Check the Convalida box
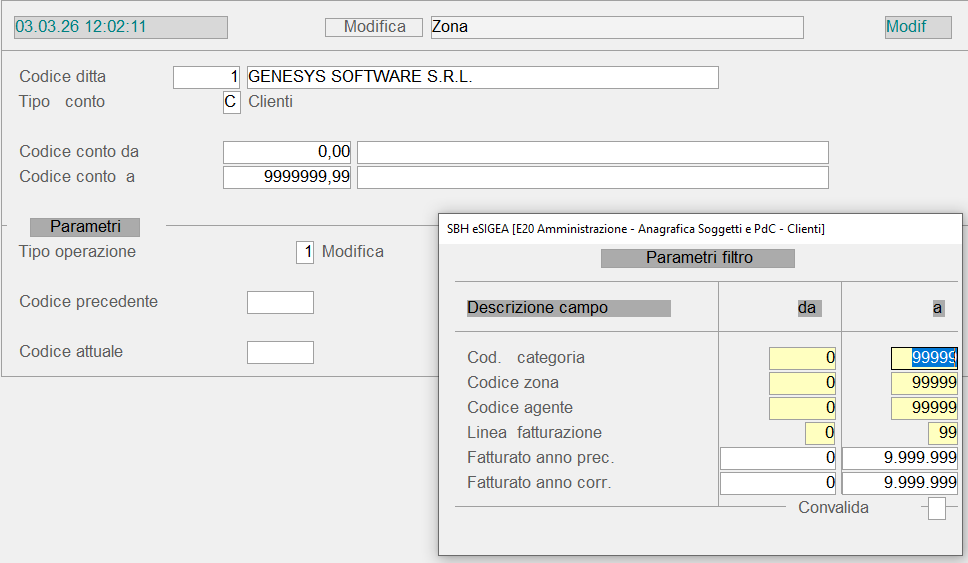Screen dimensions: 968x563 936,509
